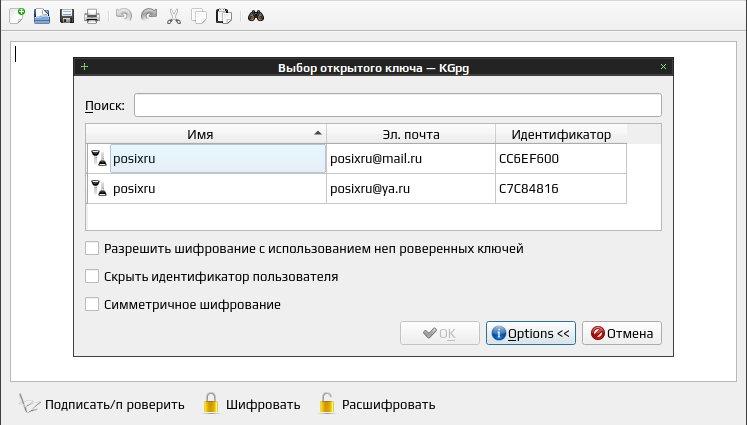The width and height of the screenshot is (747, 425).
Task: Enable encryption with unverified keys checkbox
Action: [92, 248]
